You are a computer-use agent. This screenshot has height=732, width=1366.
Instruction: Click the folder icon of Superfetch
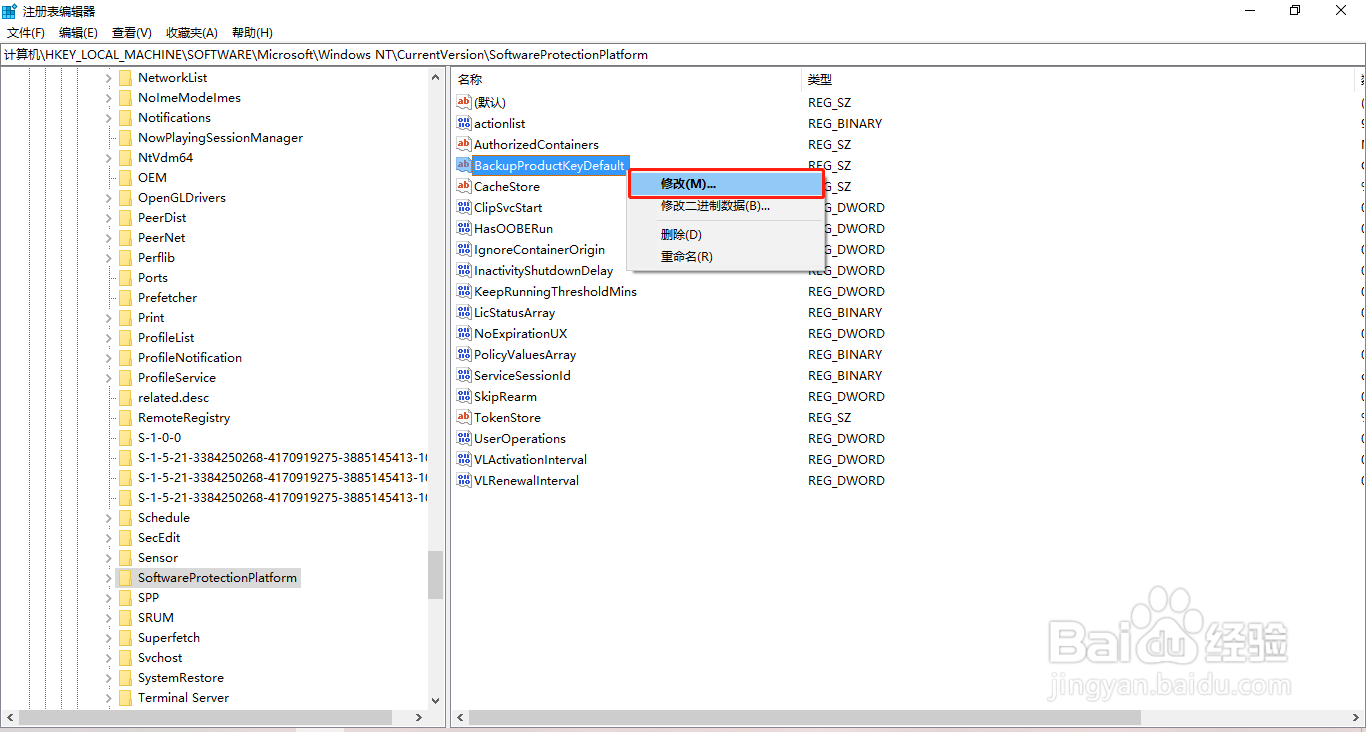pyautogui.click(x=124, y=637)
